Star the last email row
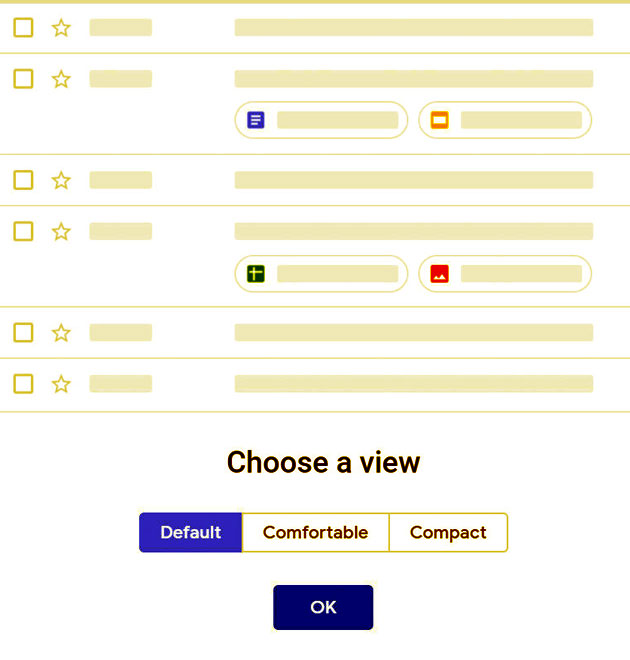This screenshot has height=660, width=630. tap(61, 384)
